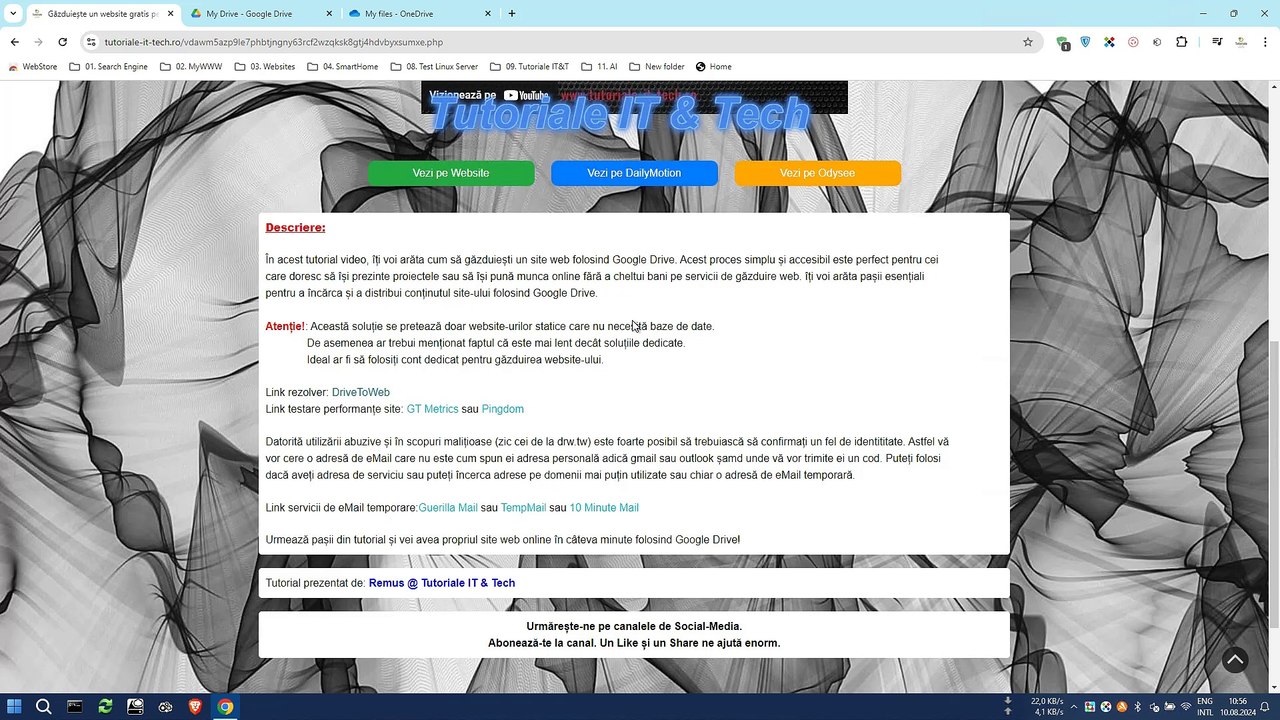Show hidden system tray icons chevron
This screenshot has height=720, width=1280.
tap(1075, 707)
